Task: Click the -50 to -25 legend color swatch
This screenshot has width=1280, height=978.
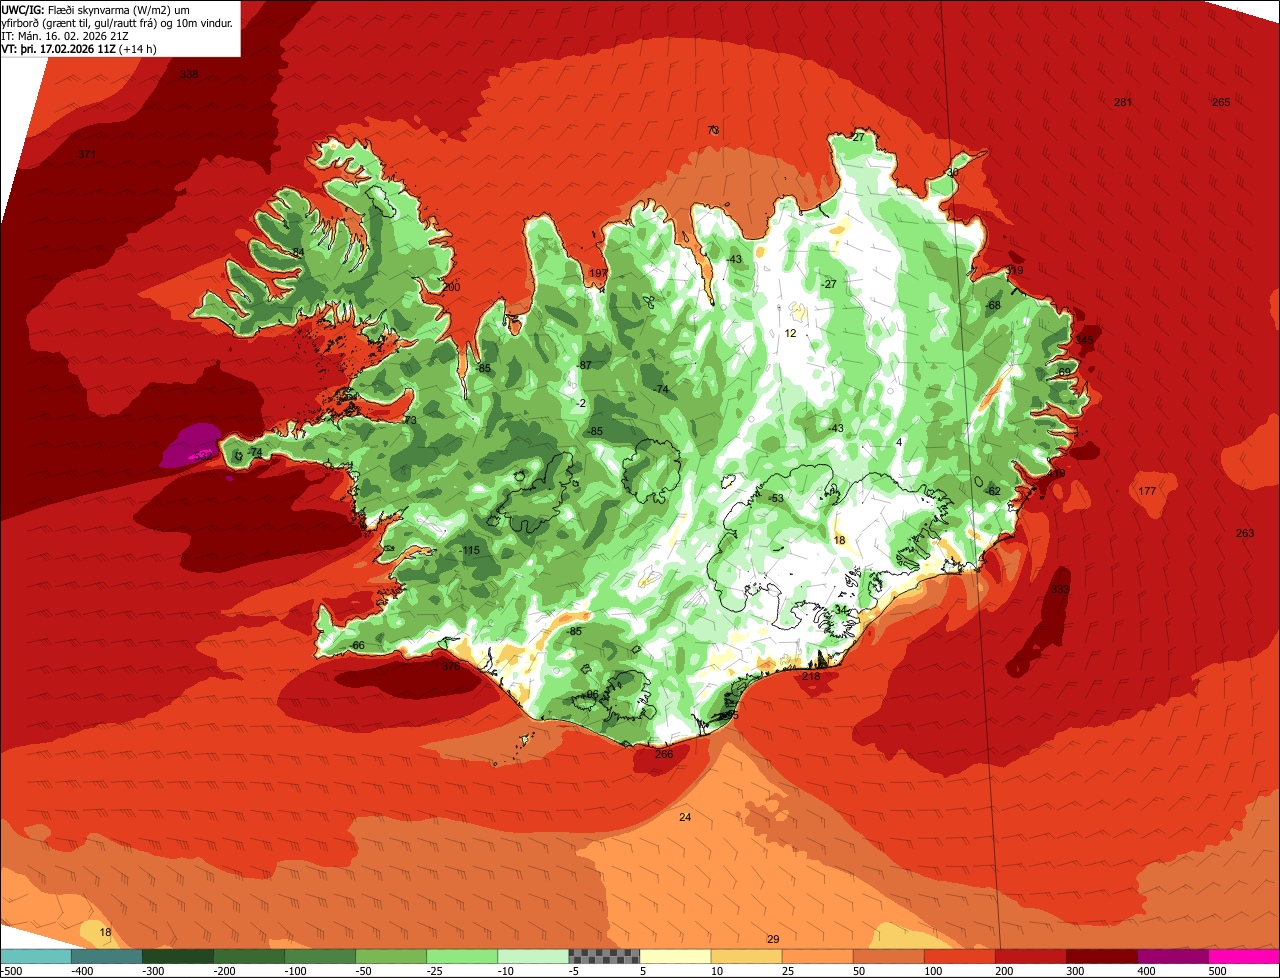Action: click(x=390, y=956)
